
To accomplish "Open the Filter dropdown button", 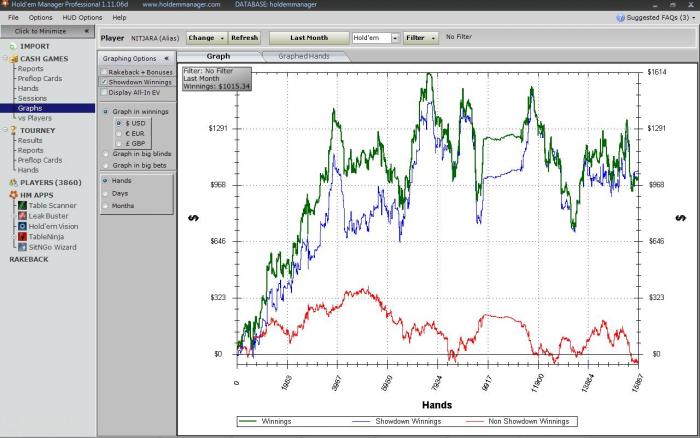I will point(420,38).
